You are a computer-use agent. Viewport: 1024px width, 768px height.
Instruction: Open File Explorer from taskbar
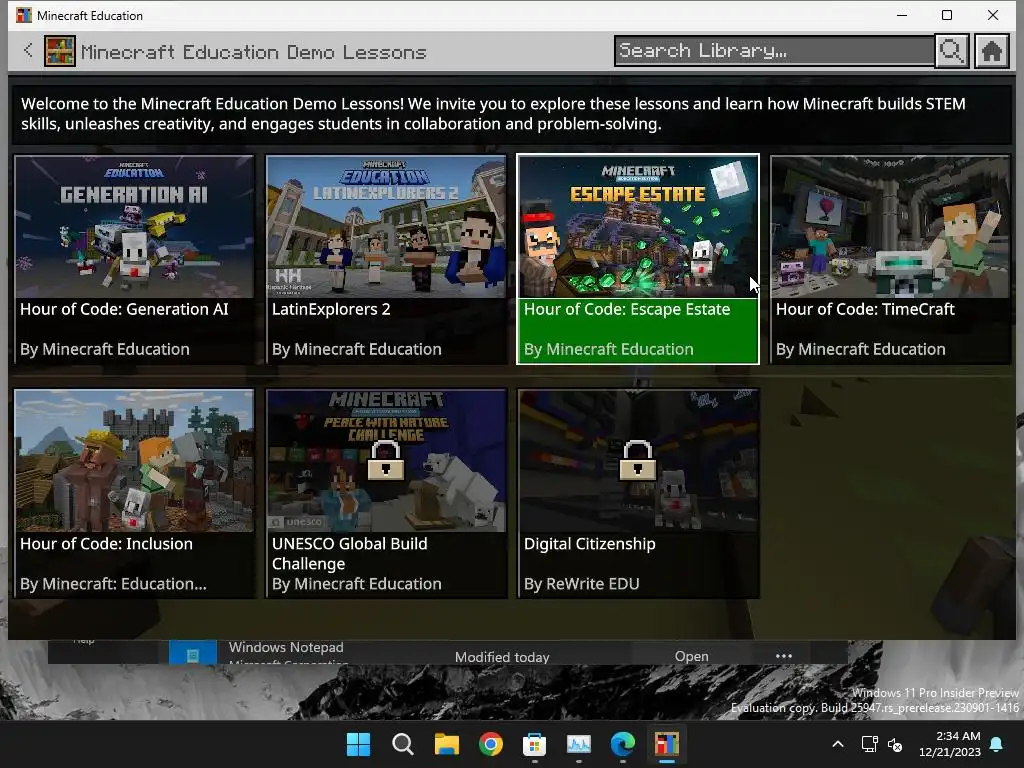(447, 744)
